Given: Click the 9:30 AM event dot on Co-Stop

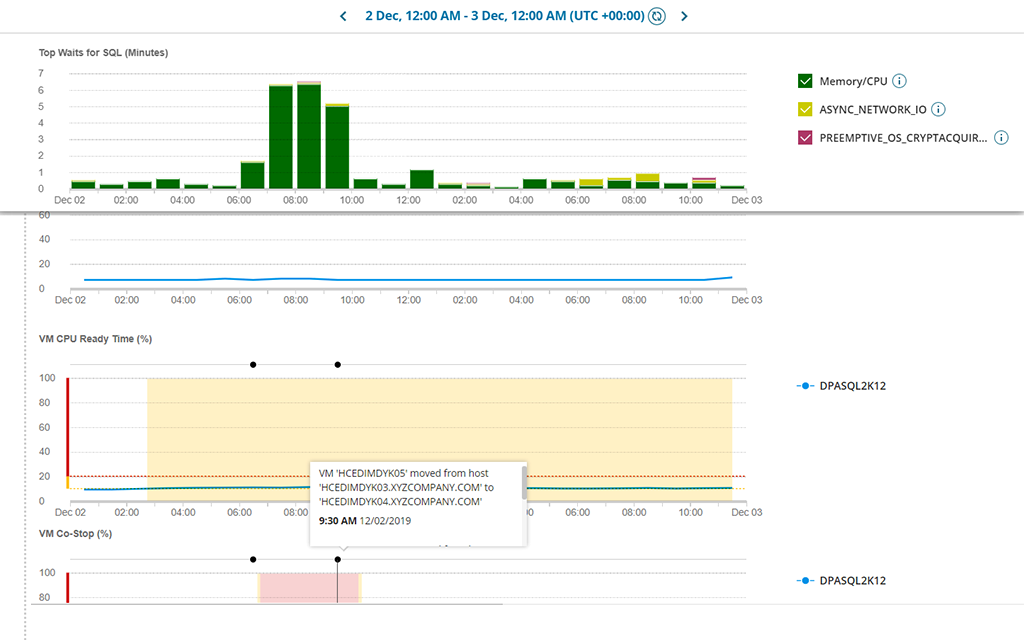Looking at the screenshot, I should tap(338, 560).
